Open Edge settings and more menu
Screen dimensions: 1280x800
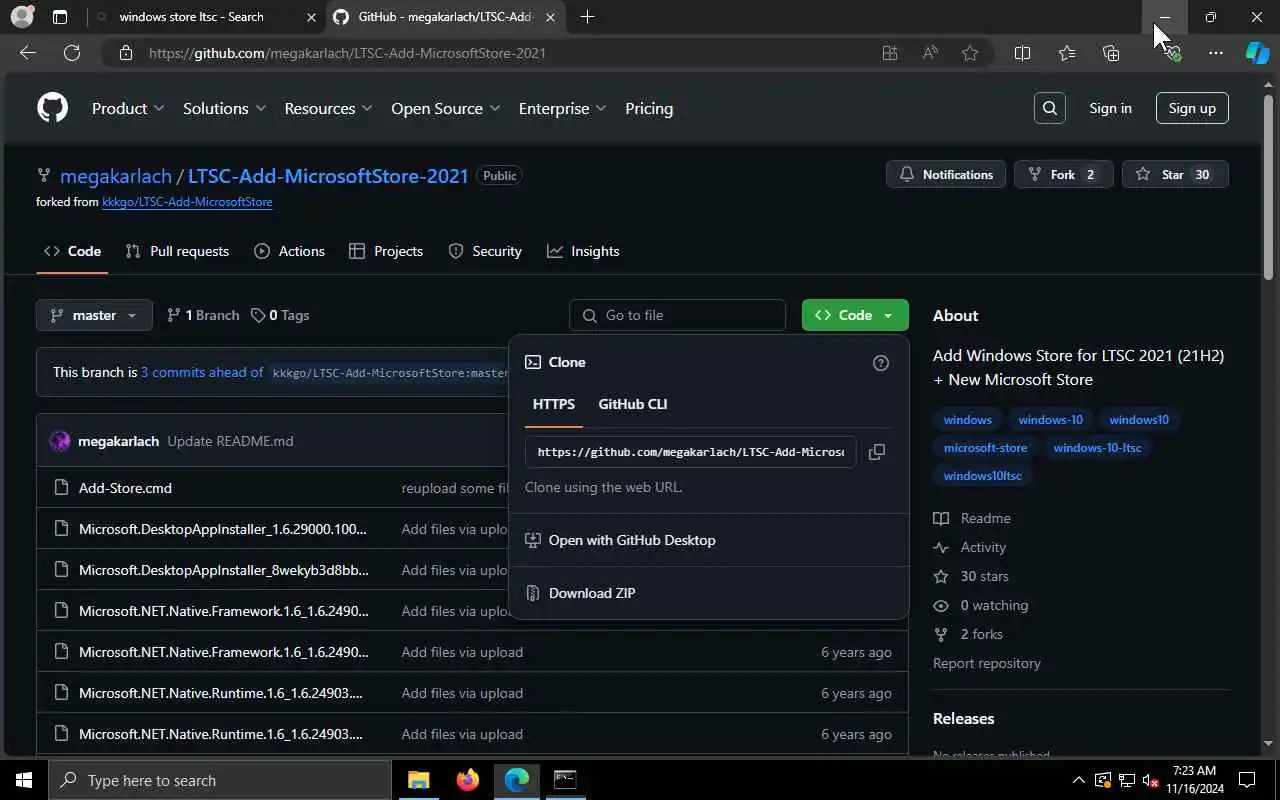pyautogui.click(x=1216, y=53)
